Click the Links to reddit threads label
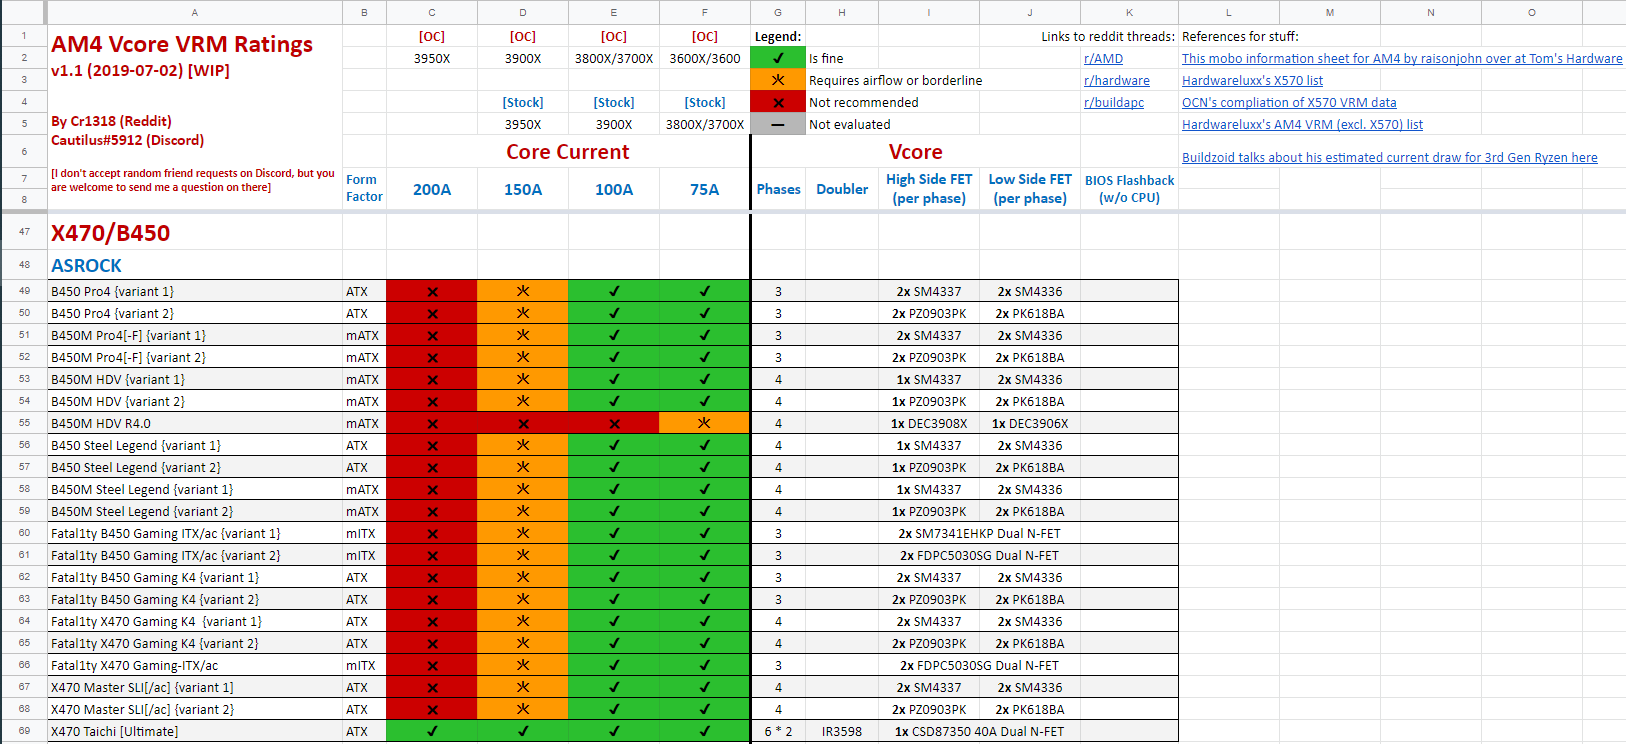 tap(1108, 36)
